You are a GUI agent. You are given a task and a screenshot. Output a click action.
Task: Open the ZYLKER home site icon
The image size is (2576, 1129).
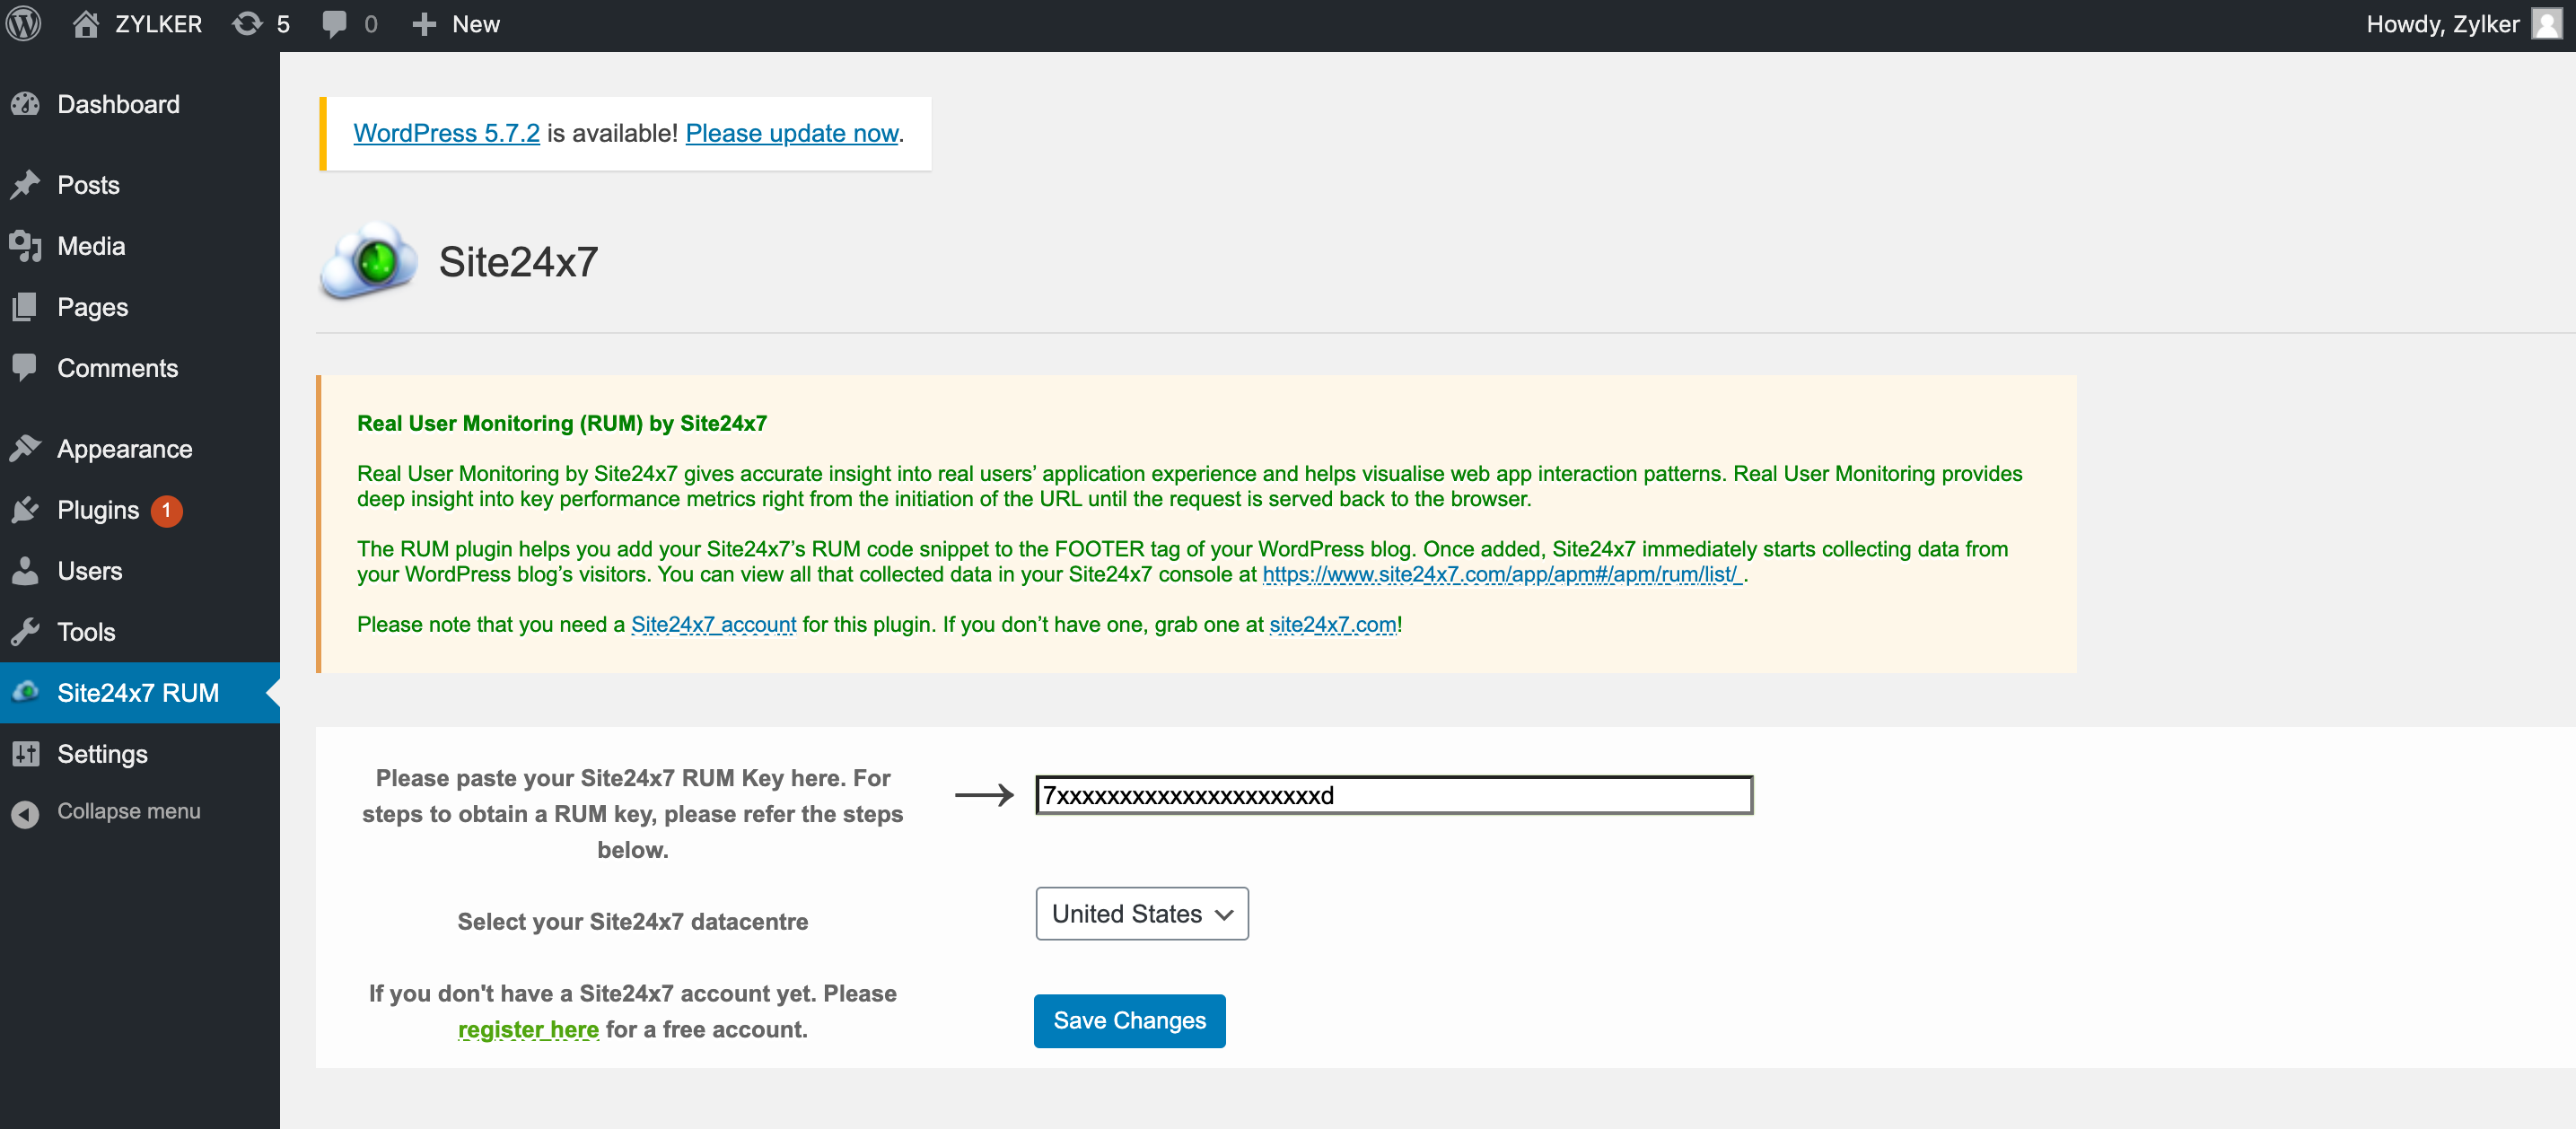tap(86, 24)
